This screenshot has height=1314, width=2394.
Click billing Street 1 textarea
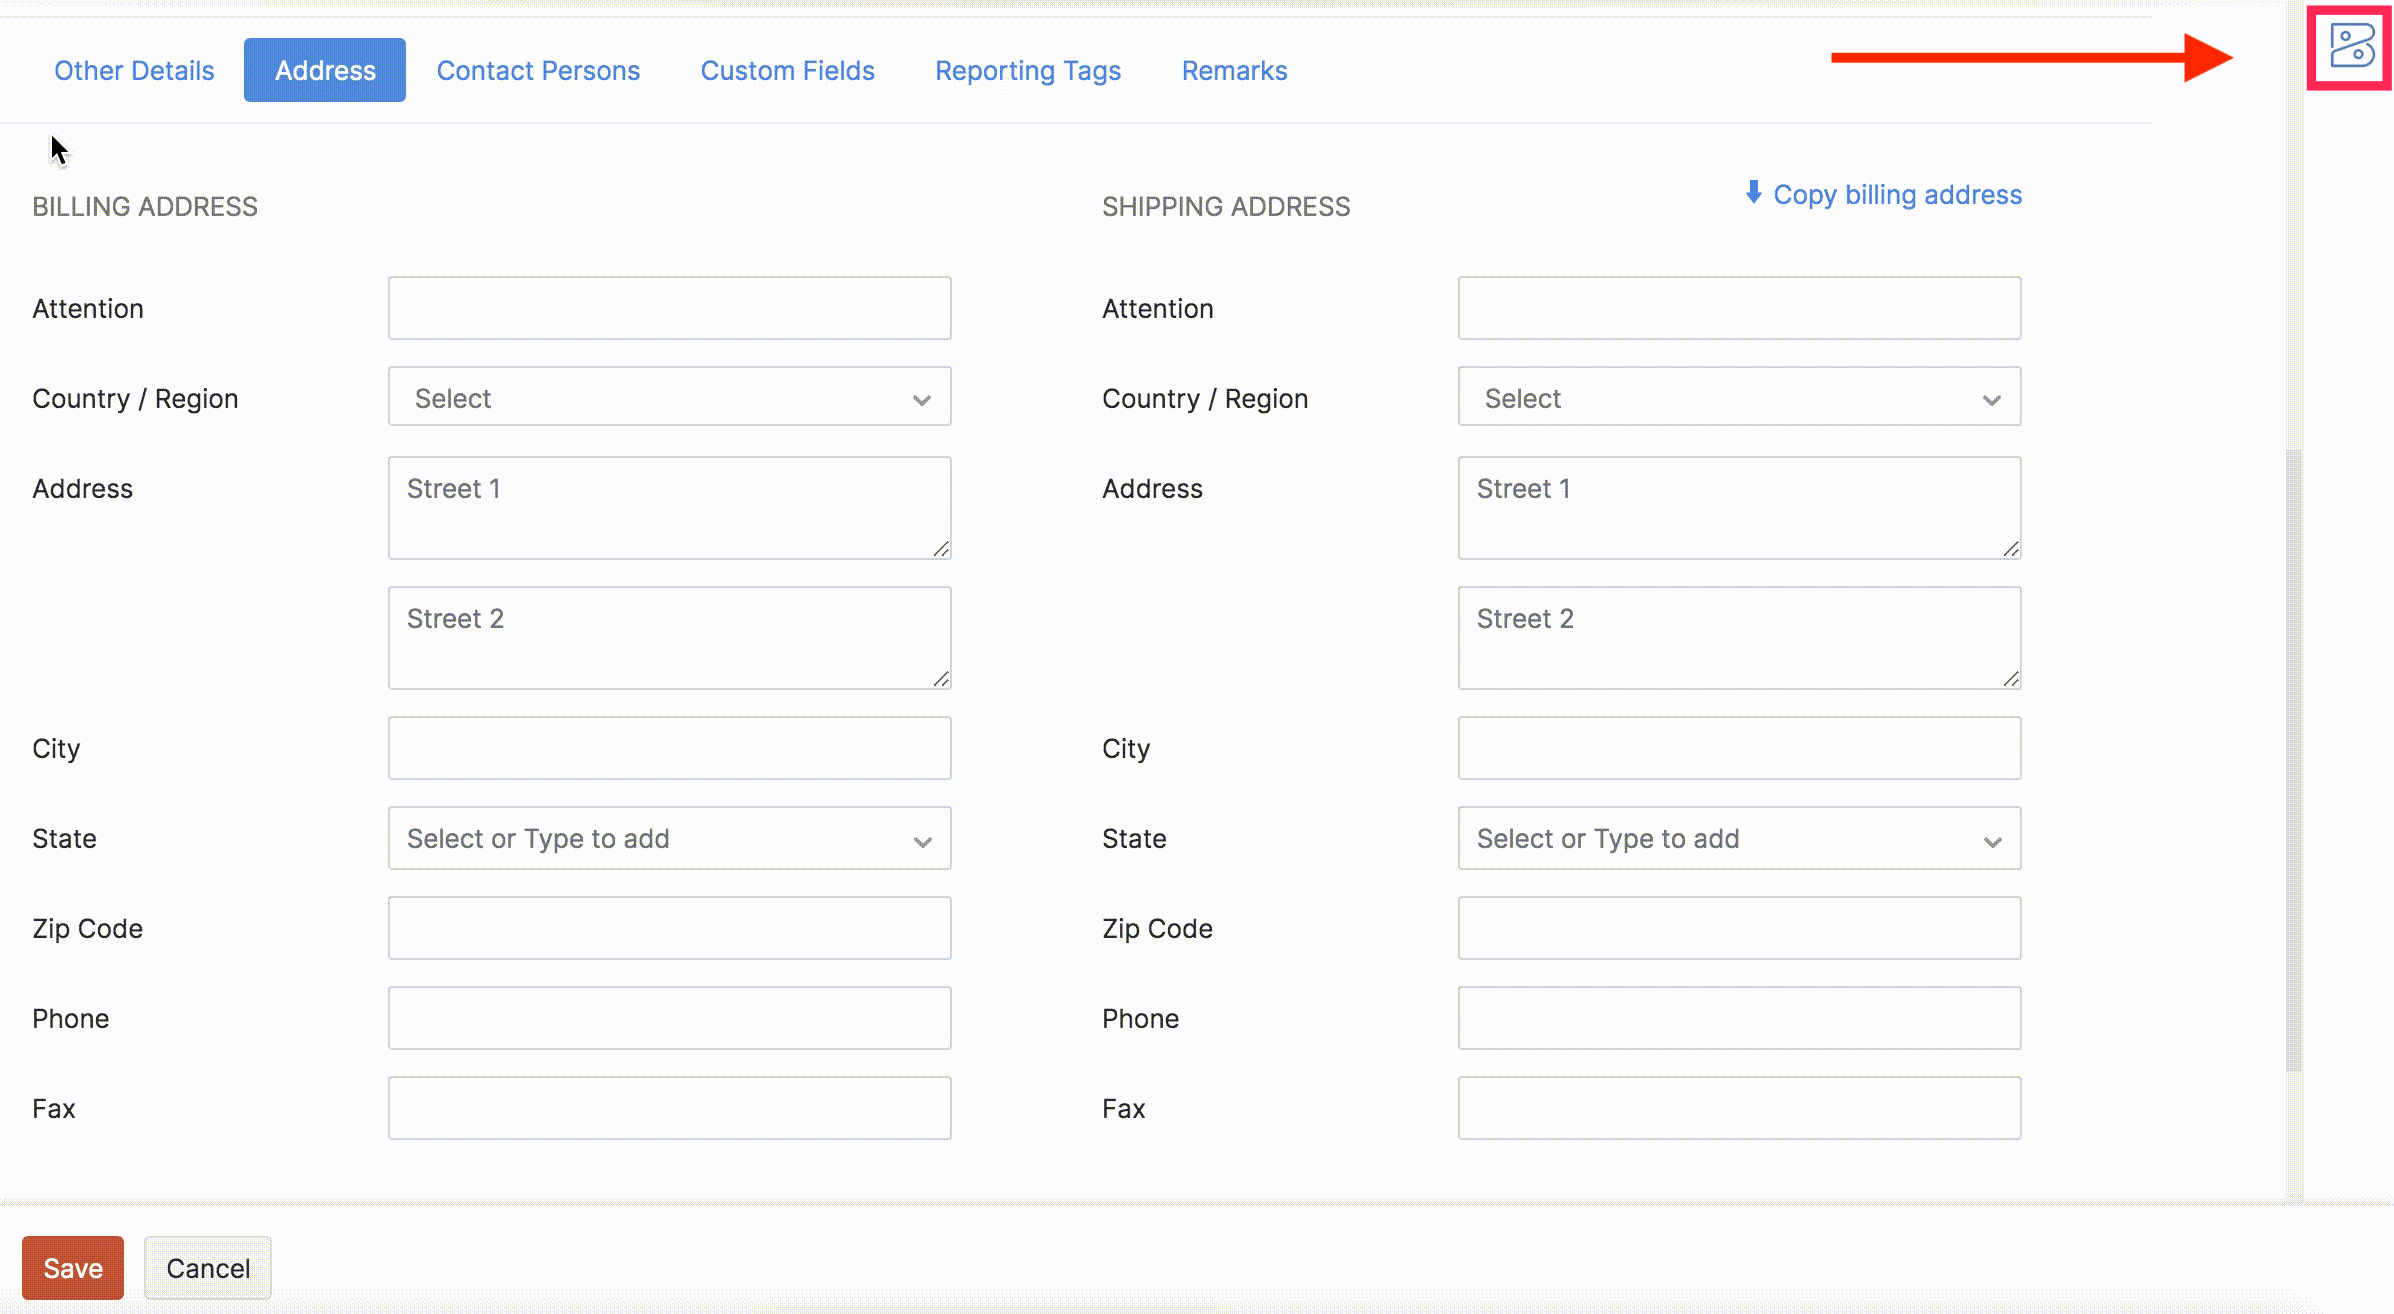[x=669, y=508]
